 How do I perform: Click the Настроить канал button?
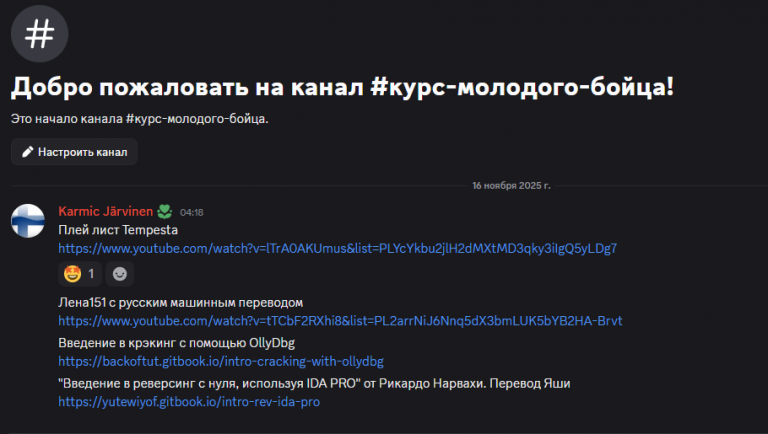[x=74, y=152]
